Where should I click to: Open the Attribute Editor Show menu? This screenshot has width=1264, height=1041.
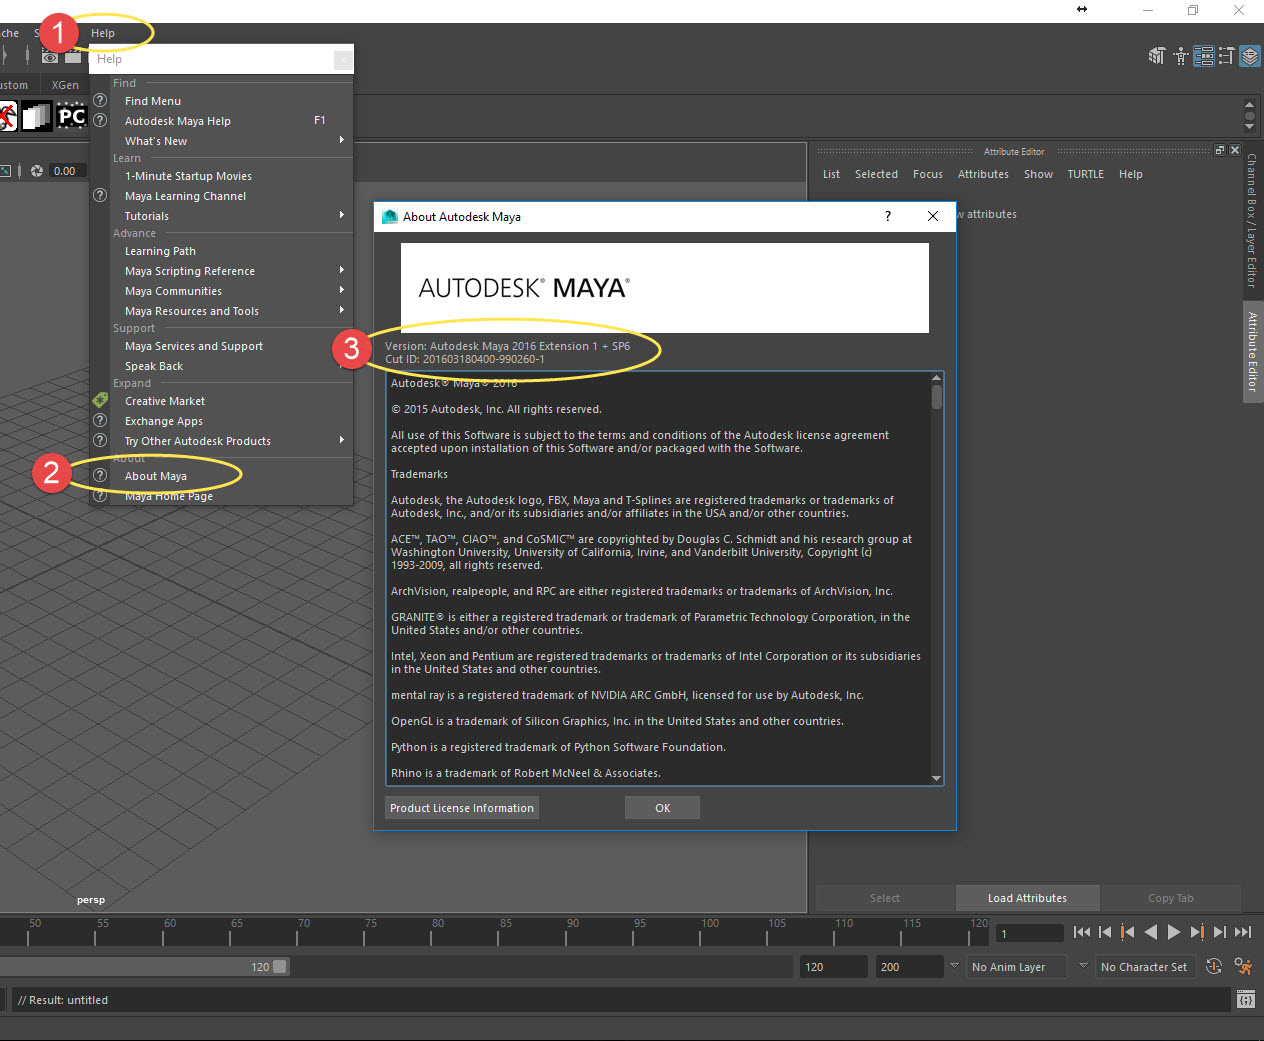[1038, 174]
